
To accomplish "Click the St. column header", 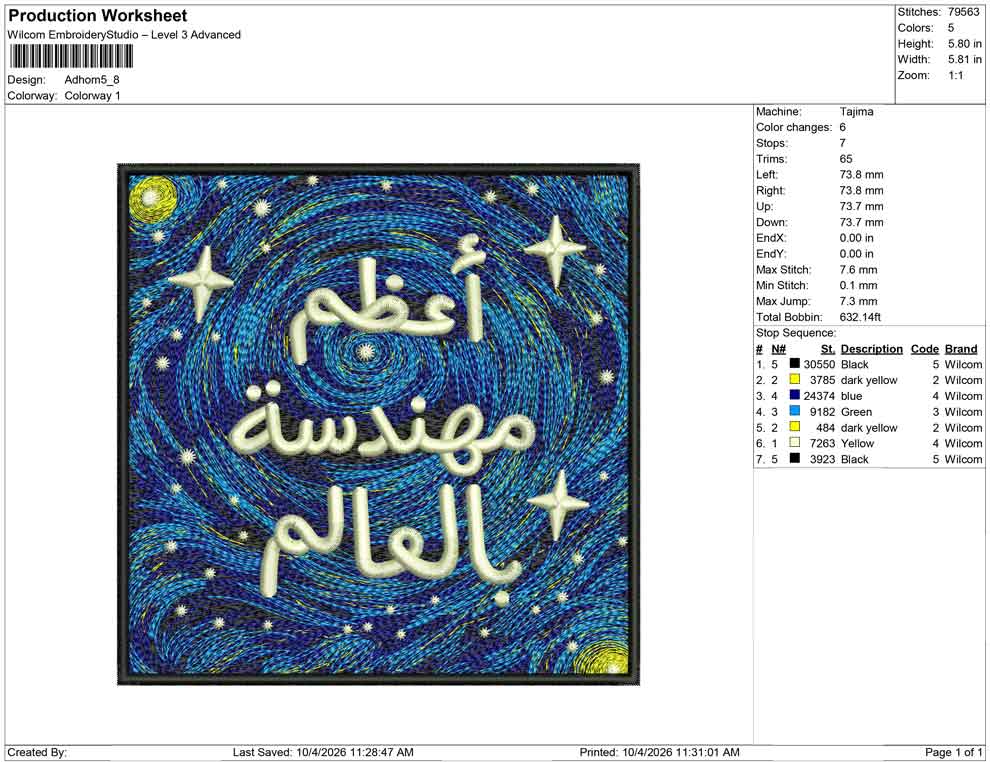I will coord(828,349).
